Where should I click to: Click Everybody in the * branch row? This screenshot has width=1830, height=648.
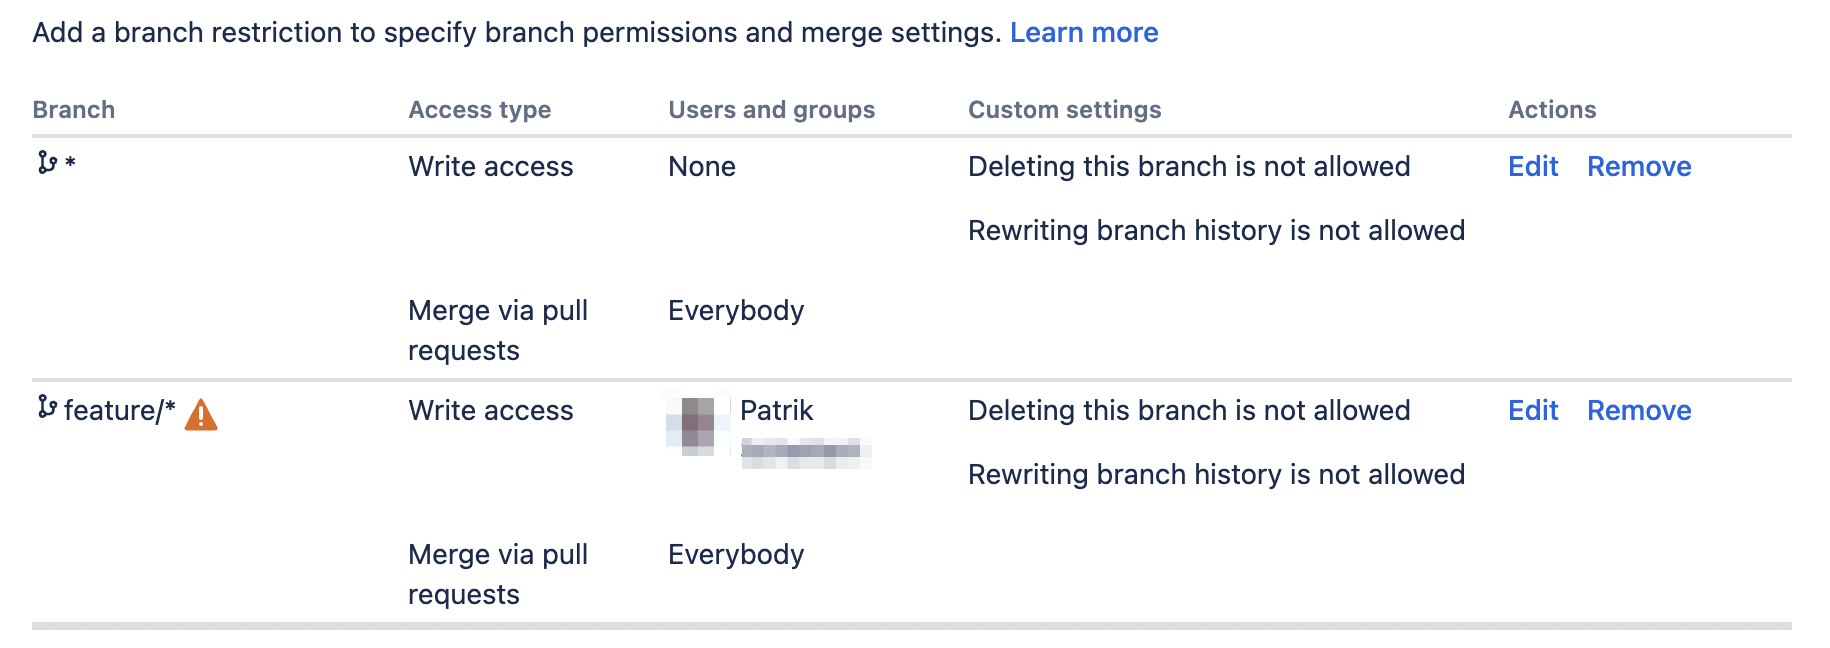coord(736,310)
